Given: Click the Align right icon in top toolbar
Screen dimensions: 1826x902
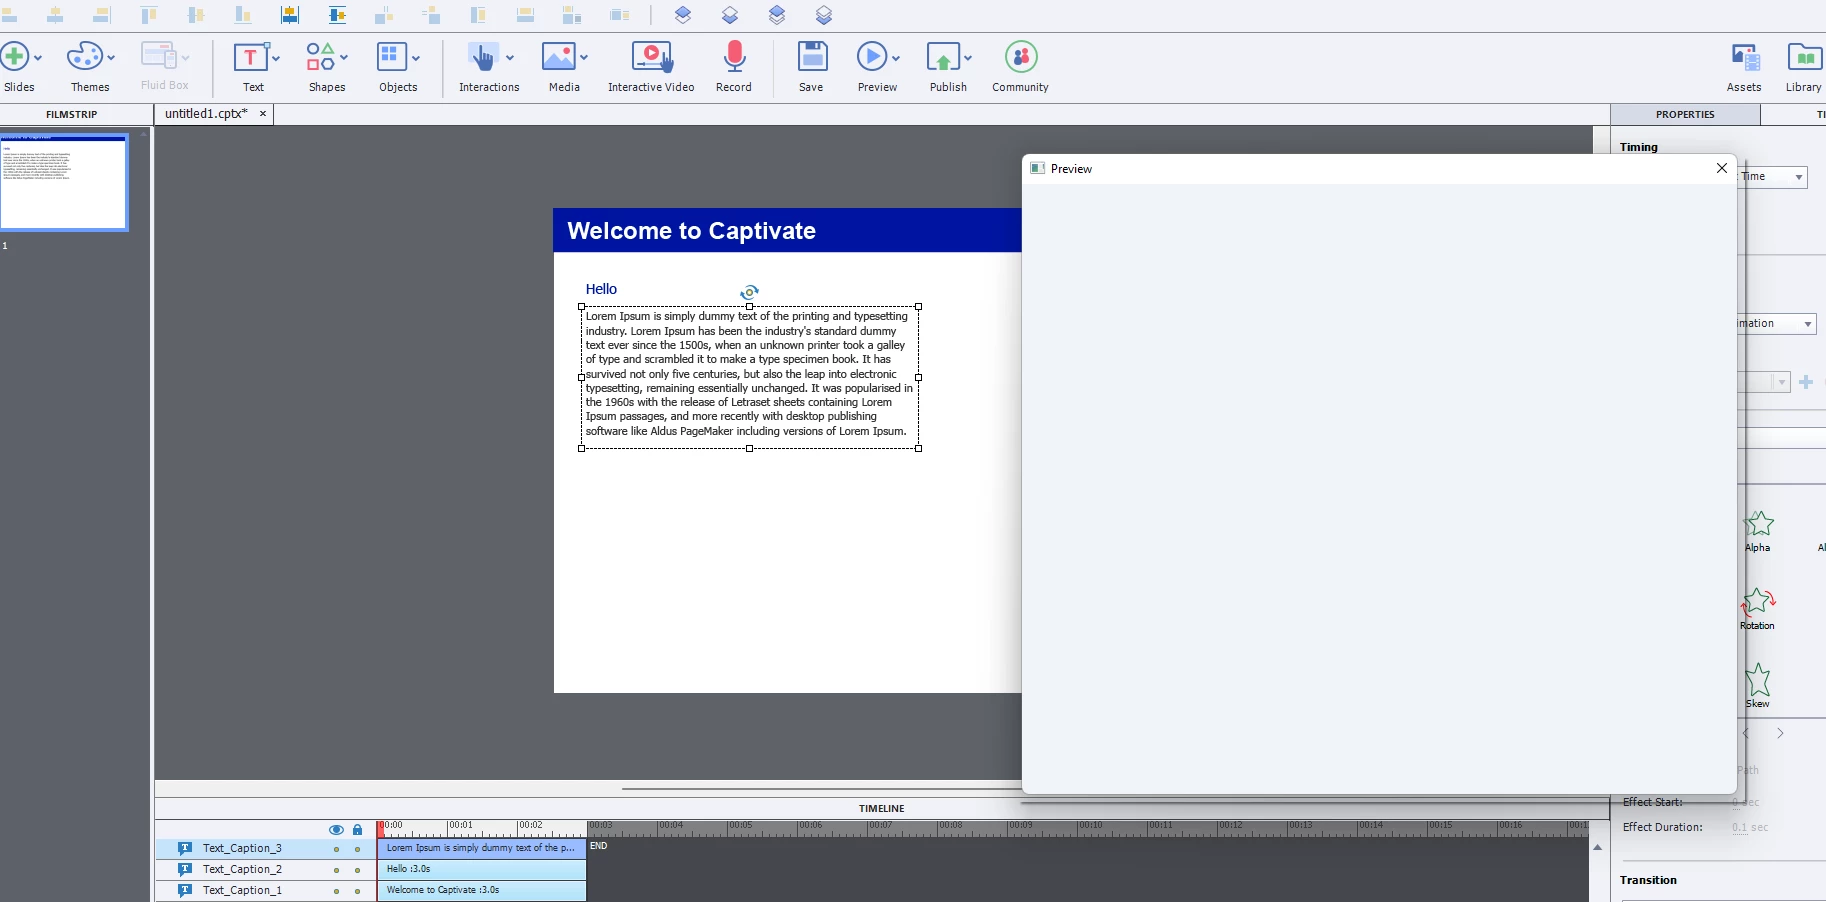Looking at the screenshot, I should click(101, 15).
